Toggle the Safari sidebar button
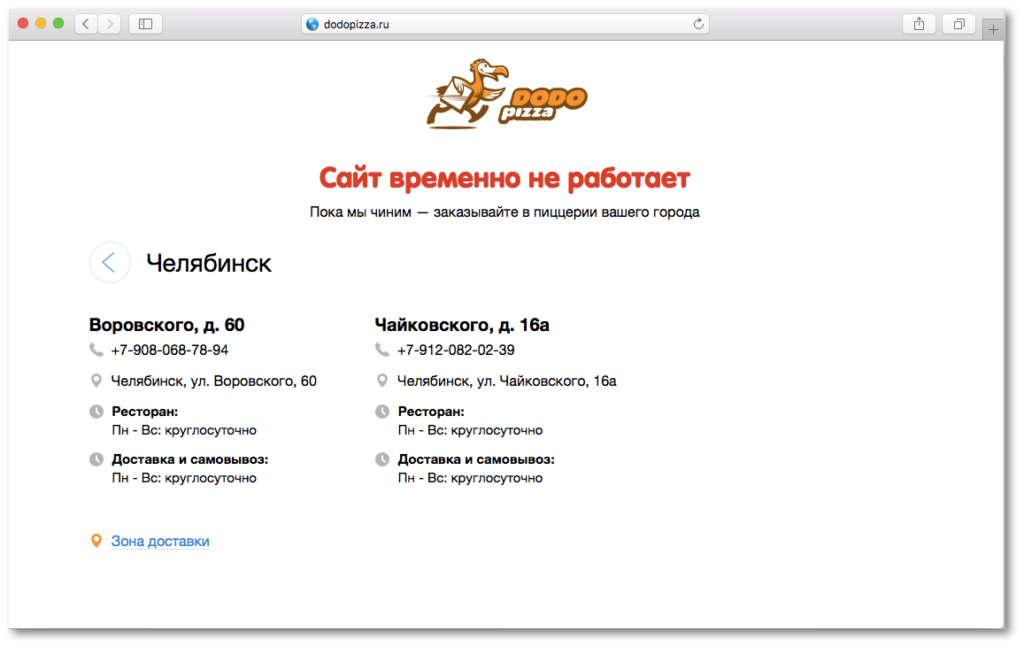The image size is (1024, 647). pyautogui.click(x=145, y=24)
